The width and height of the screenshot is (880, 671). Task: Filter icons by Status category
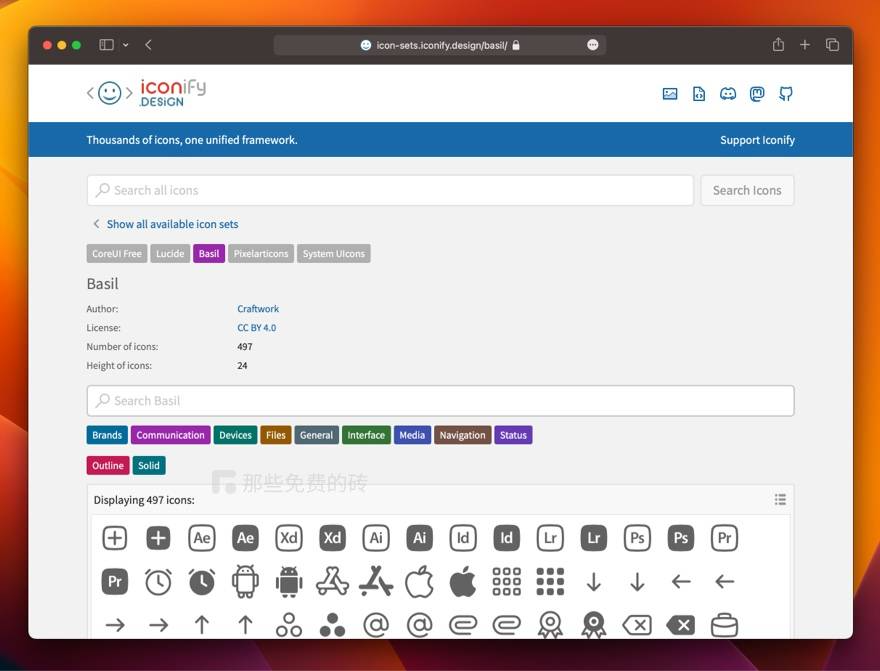513,435
